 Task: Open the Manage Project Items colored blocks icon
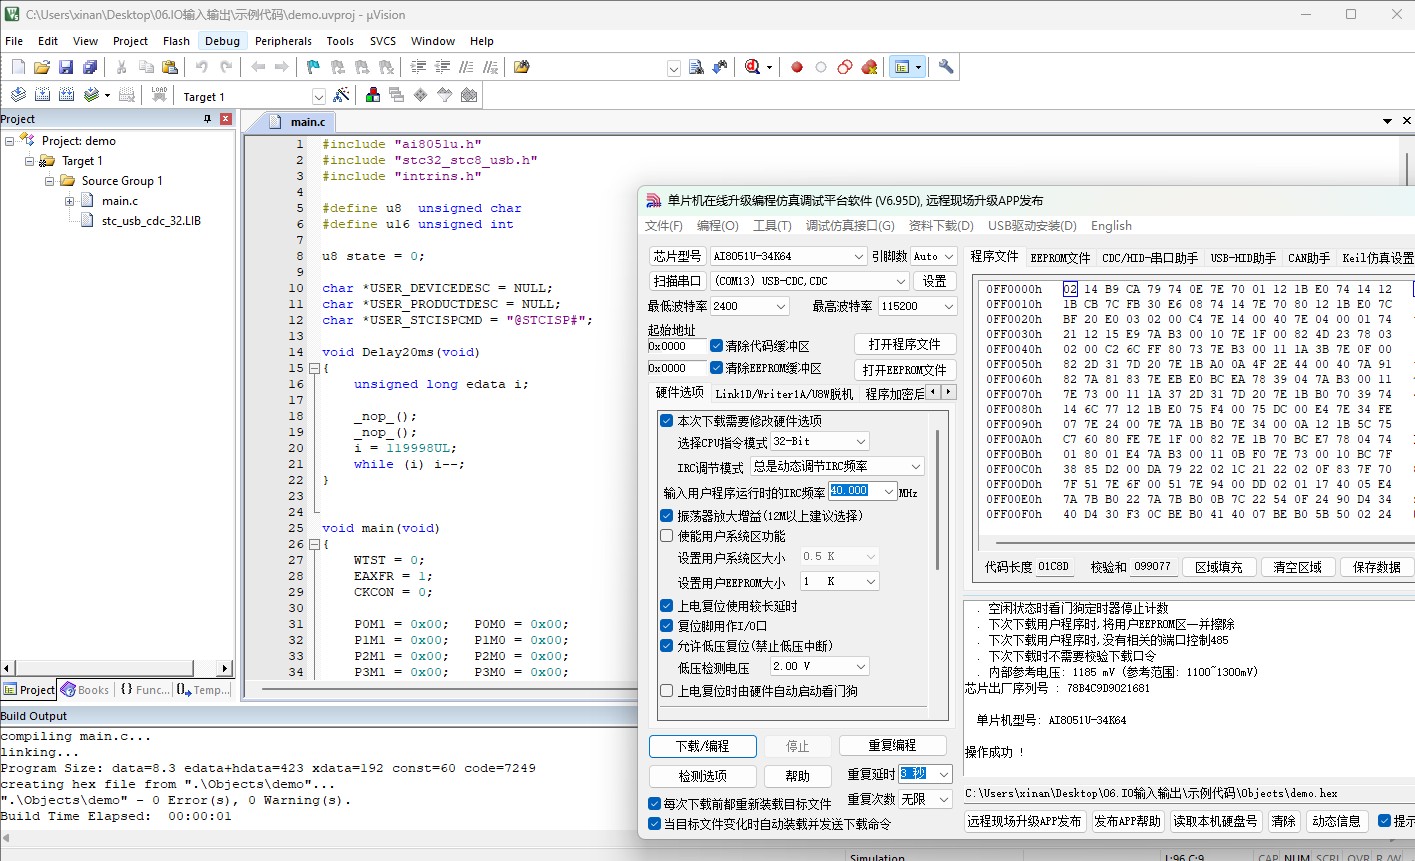[x=373, y=95]
